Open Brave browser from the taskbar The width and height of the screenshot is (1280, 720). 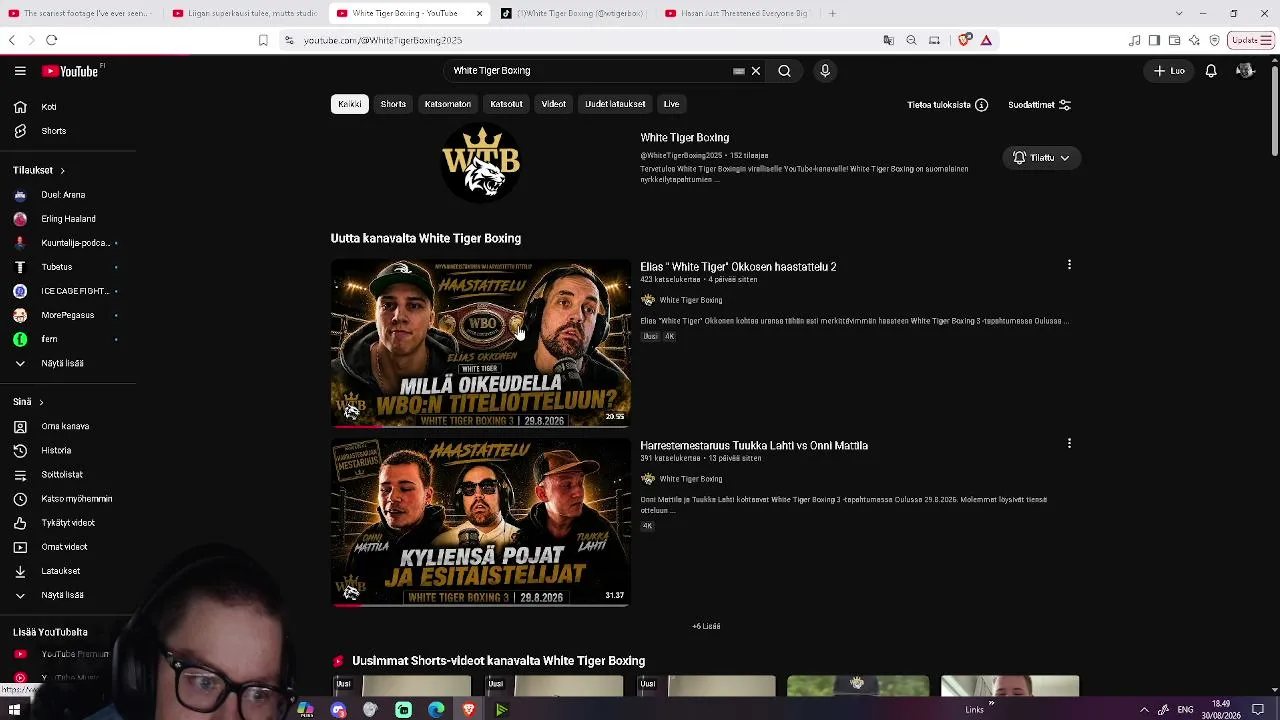469,709
